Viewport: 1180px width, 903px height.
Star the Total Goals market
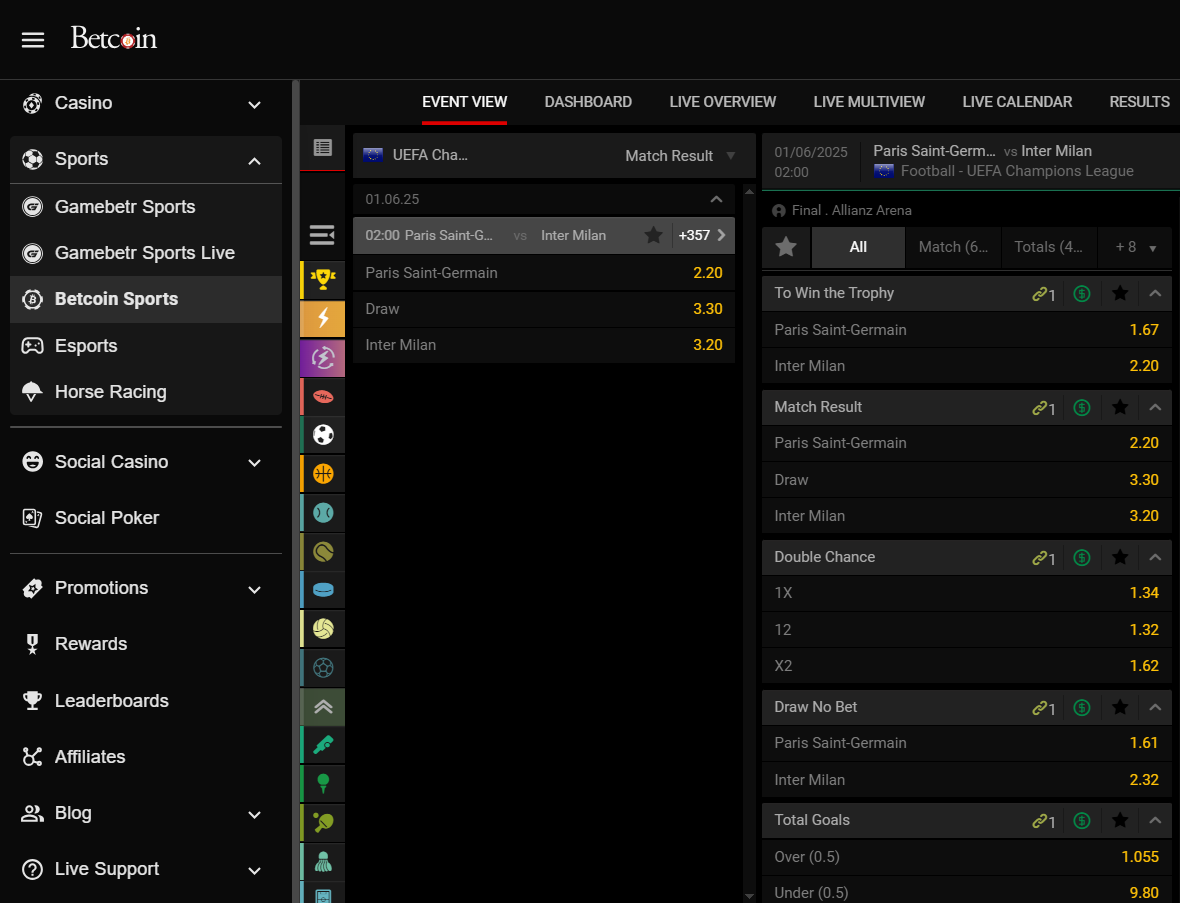click(x=1120, y=820)
